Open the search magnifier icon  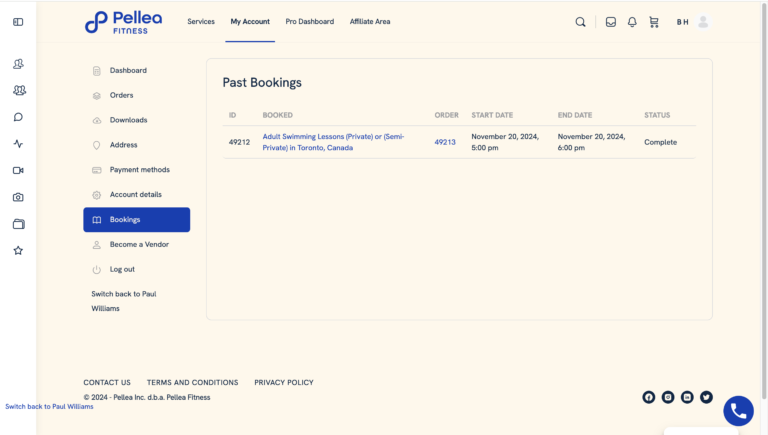[x=580, y=22]
